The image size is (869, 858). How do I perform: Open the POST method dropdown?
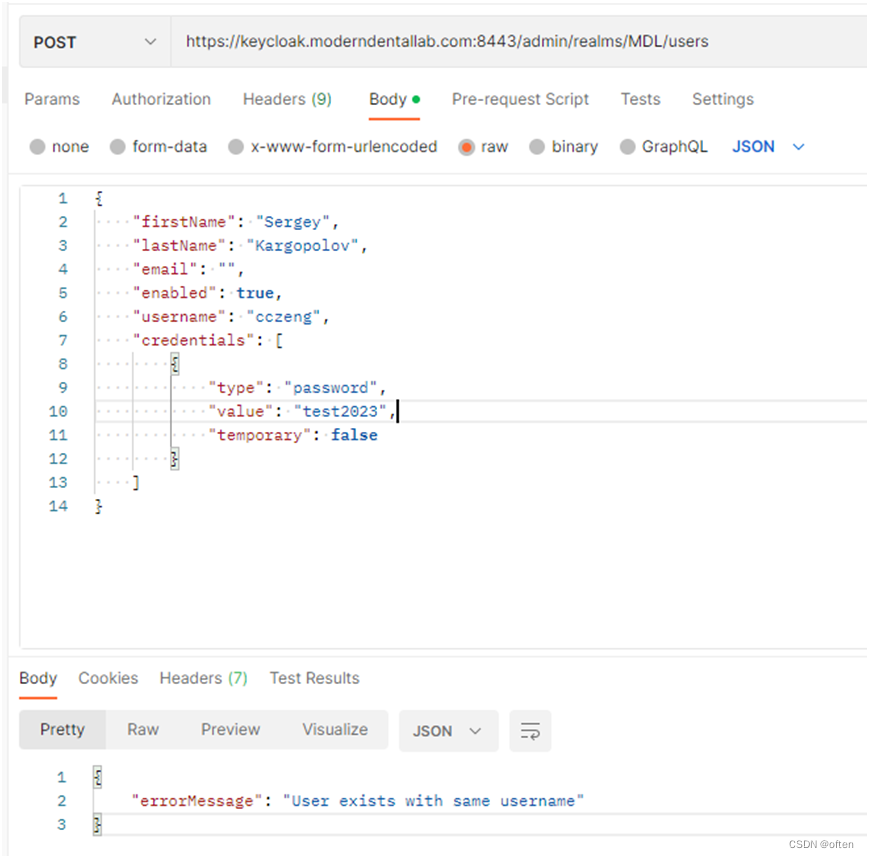[95, 42]
